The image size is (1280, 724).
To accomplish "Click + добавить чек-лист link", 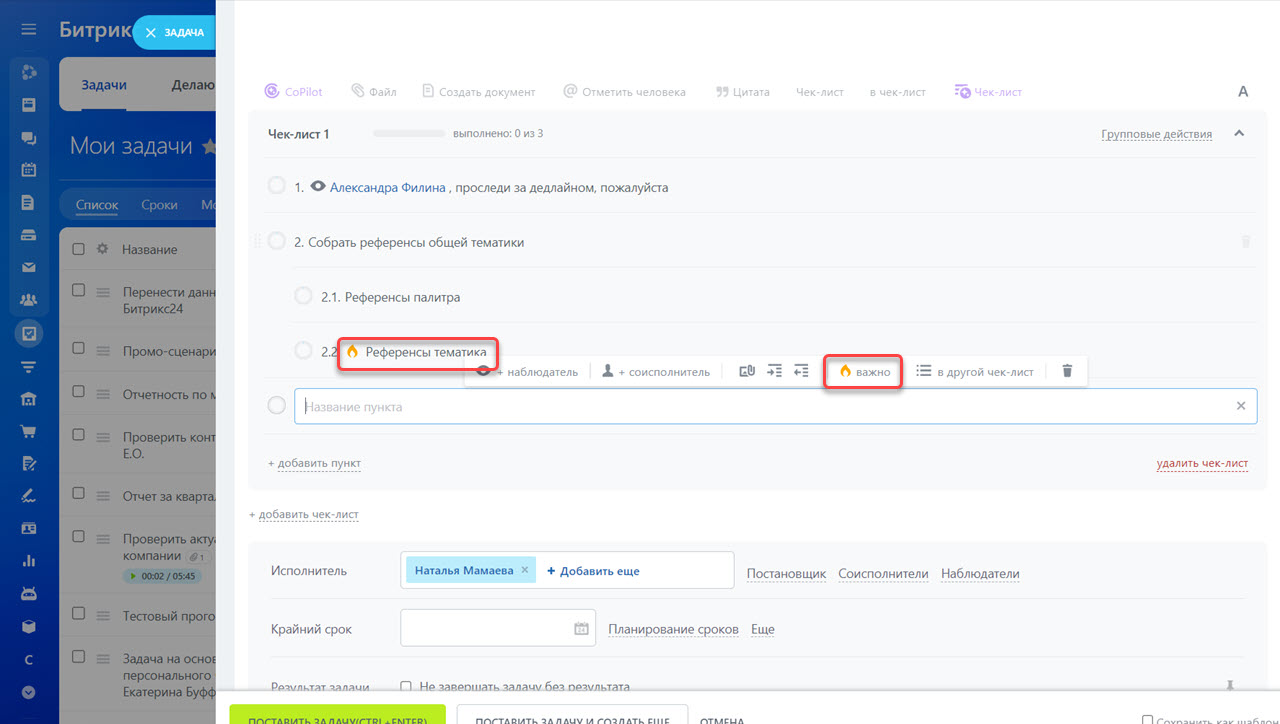I will 304,514.
